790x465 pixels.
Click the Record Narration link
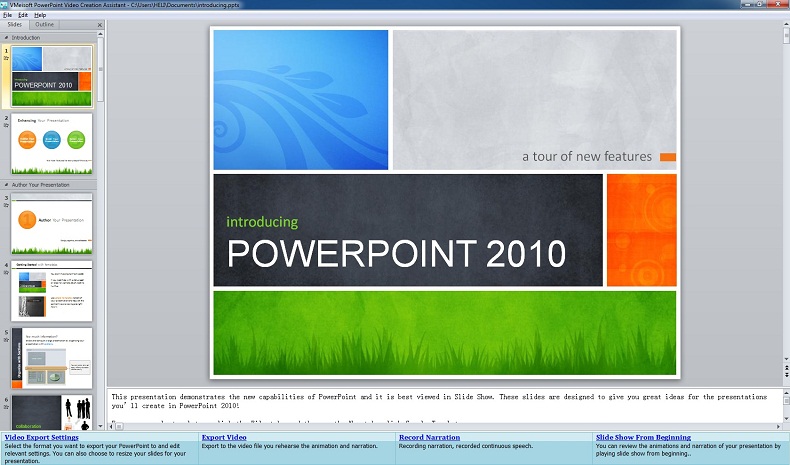point(429,437)
